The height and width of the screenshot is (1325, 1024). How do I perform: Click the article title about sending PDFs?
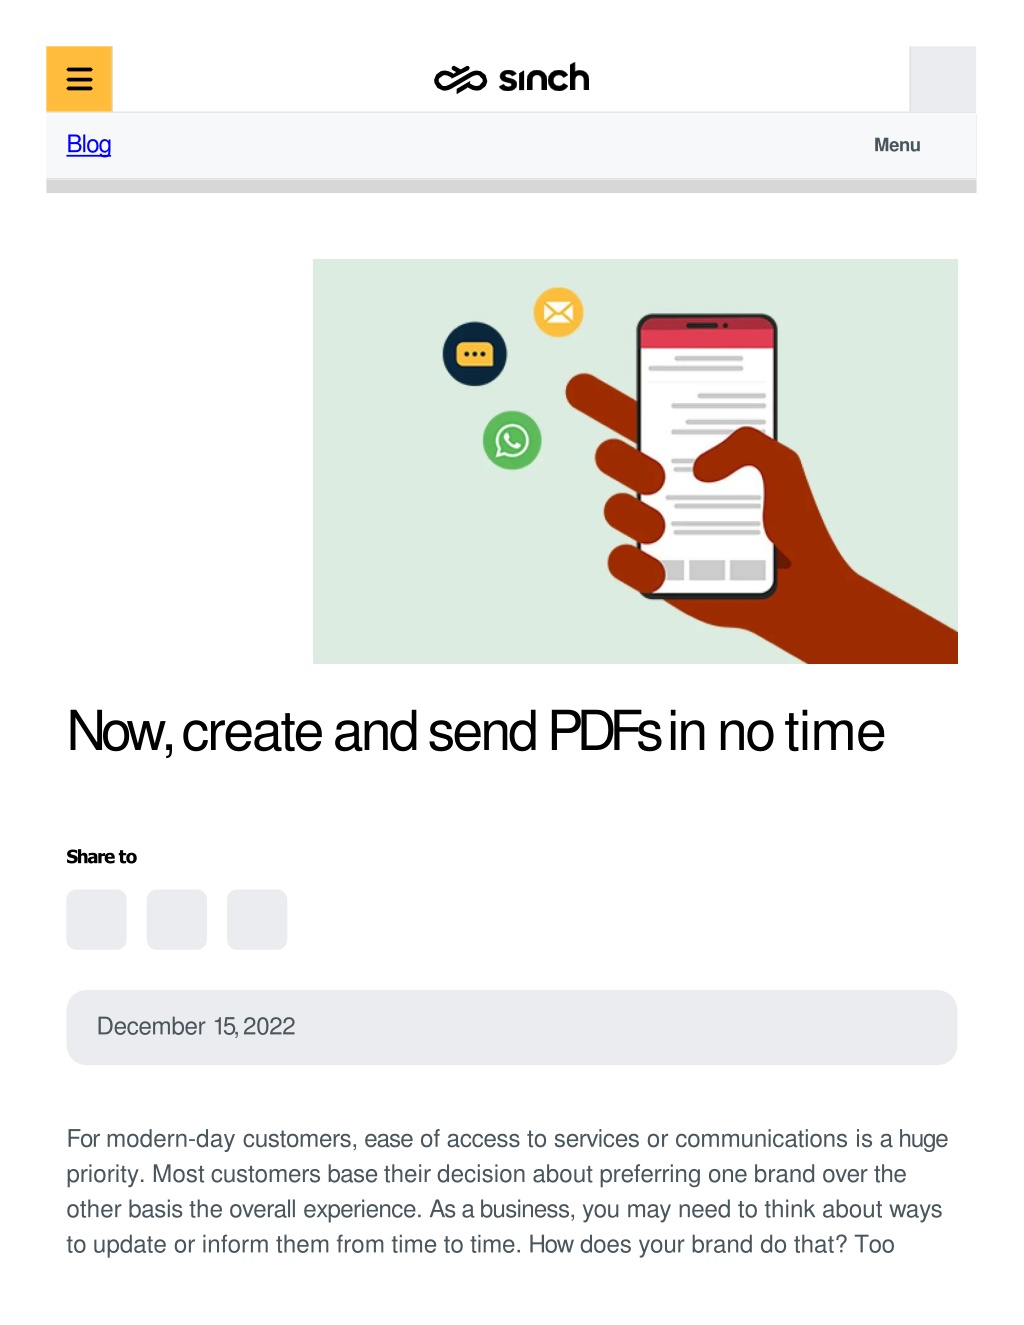(476, 731)
